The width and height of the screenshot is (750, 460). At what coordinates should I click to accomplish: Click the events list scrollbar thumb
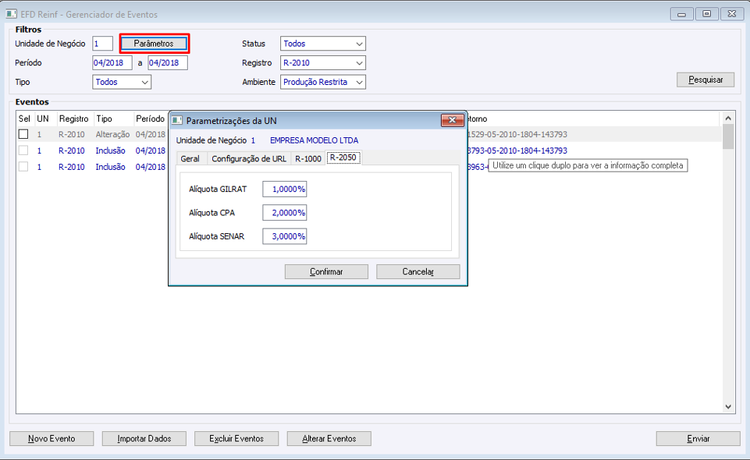[x=728, y=137]
